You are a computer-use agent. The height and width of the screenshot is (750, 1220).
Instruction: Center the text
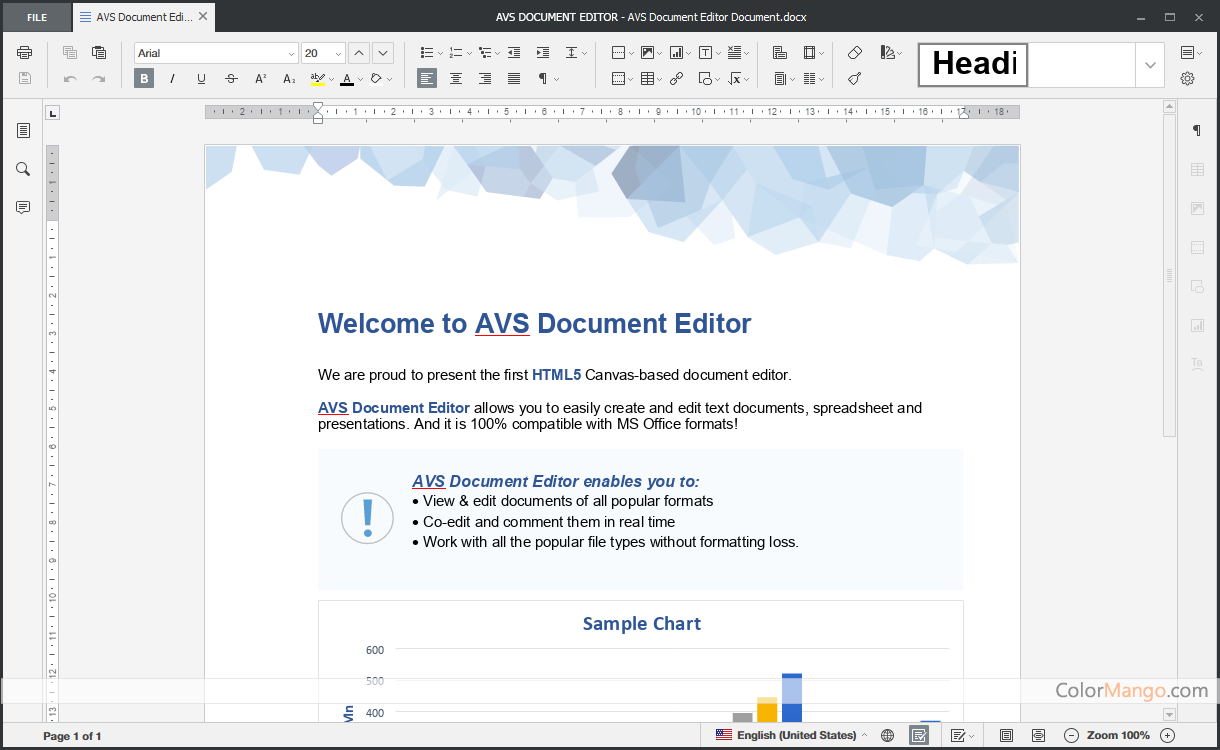(456, 78)
